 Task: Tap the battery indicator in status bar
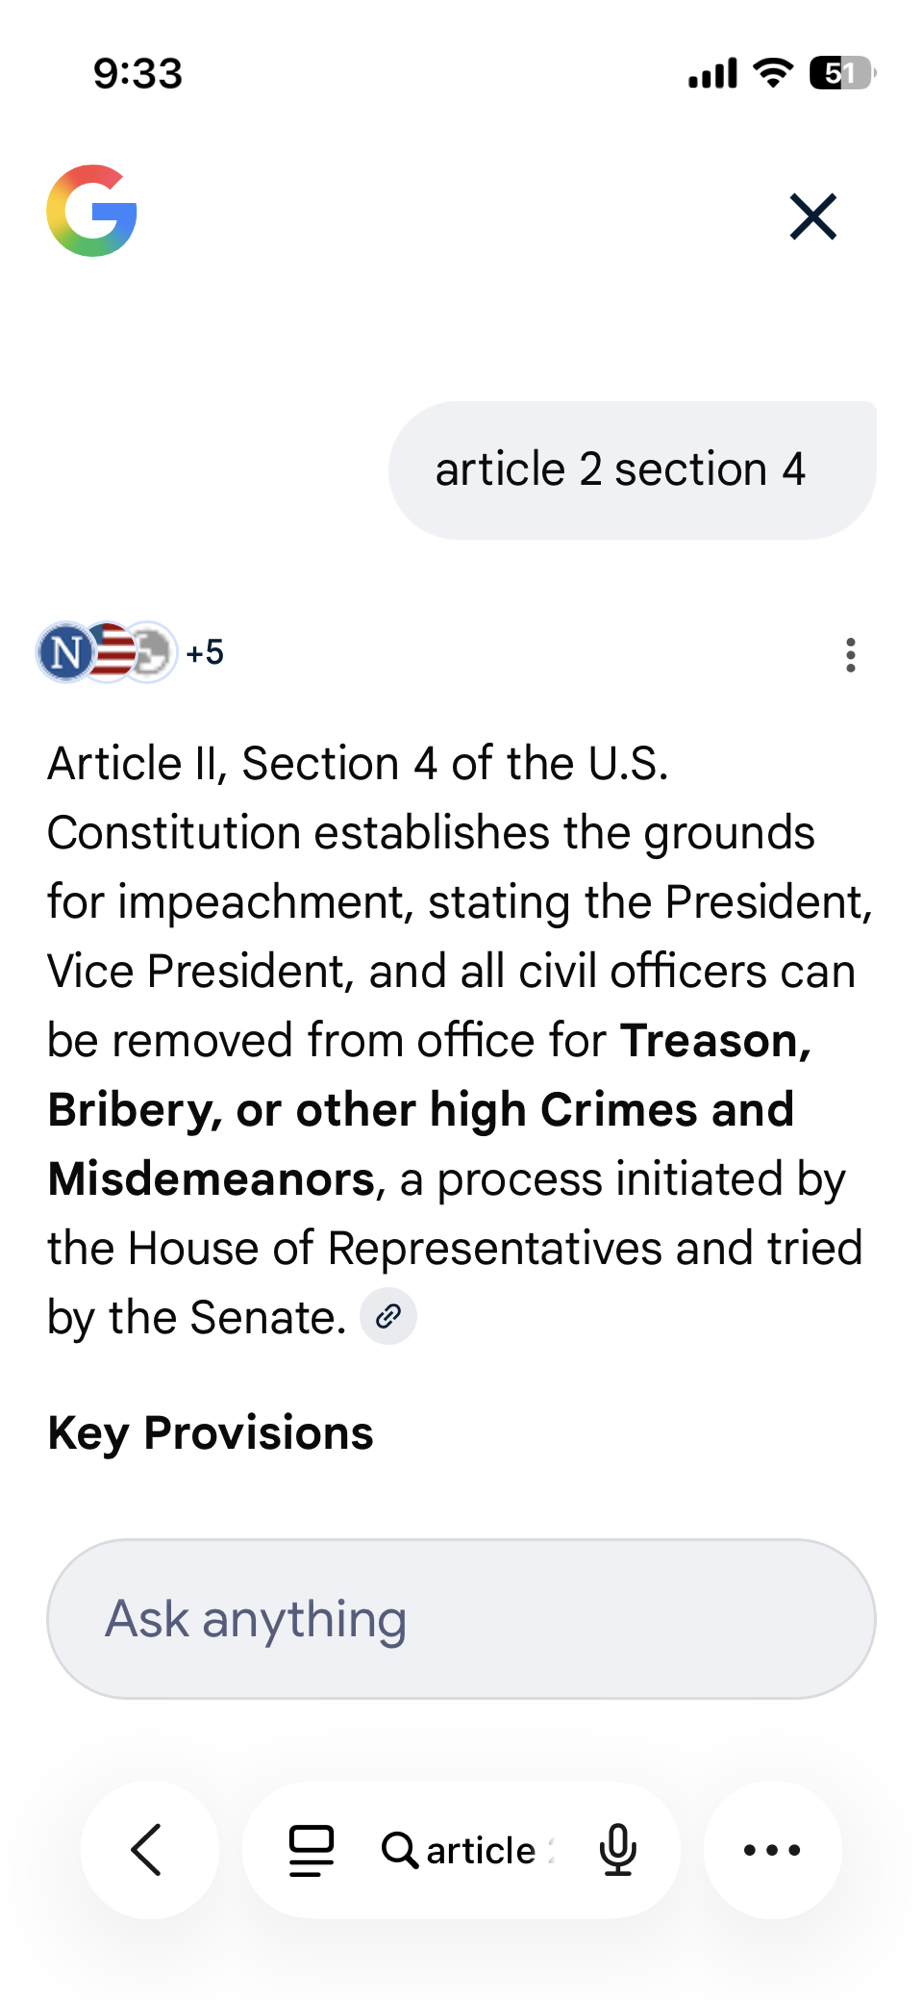point(841,73)
